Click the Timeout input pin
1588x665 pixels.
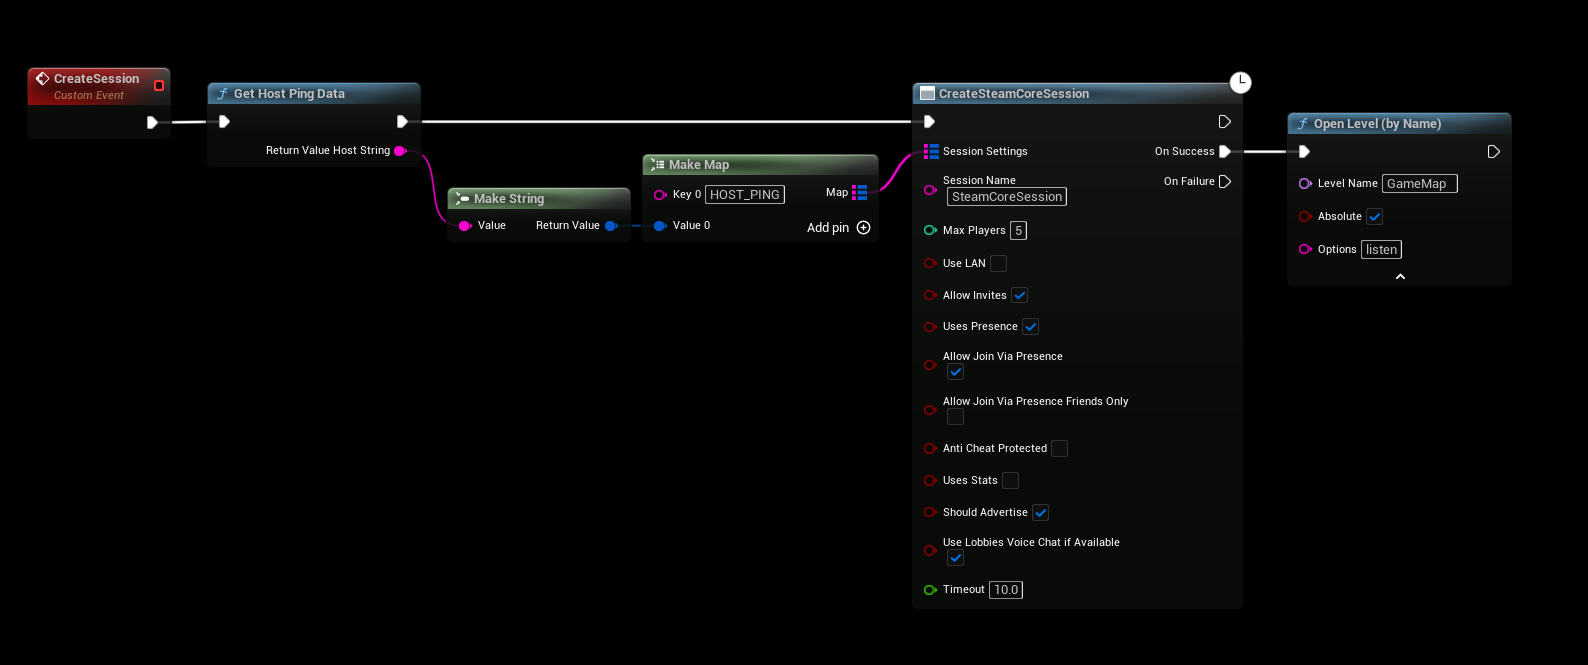(x=930, y=590)
